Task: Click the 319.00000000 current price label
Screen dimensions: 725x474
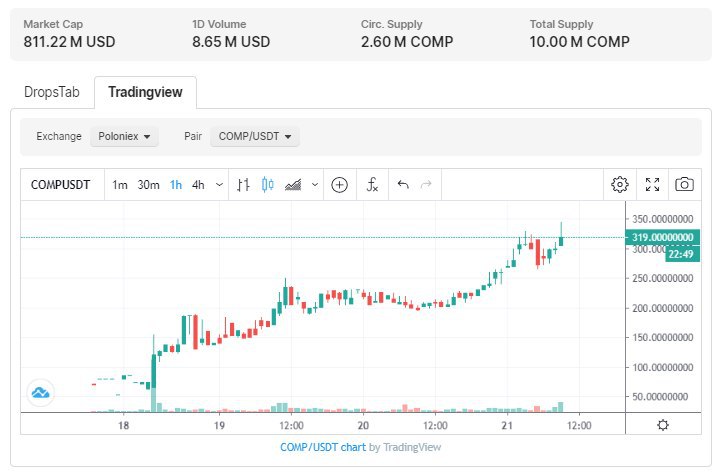Action: (x=663, y=237)
